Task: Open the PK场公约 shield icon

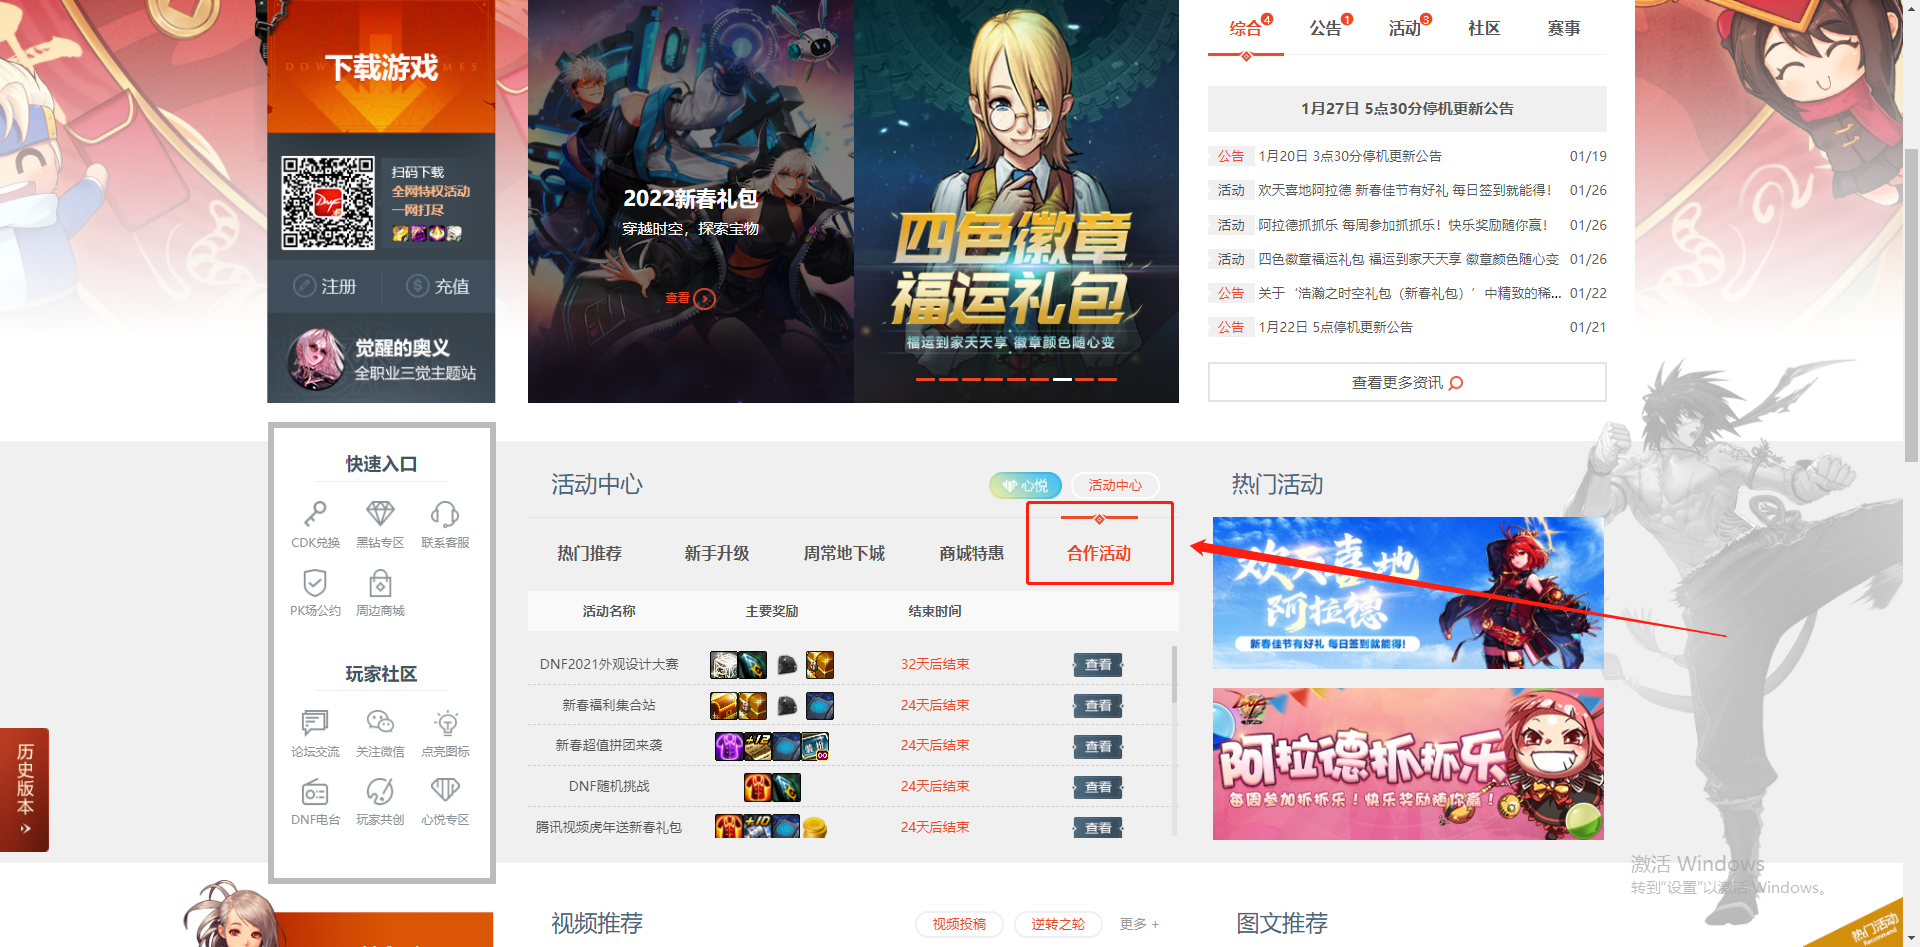Action: coord(315,582)
